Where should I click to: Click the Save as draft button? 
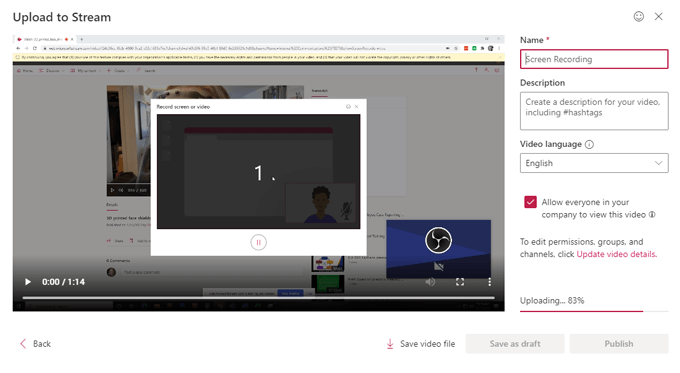click(x=515, y=344)
